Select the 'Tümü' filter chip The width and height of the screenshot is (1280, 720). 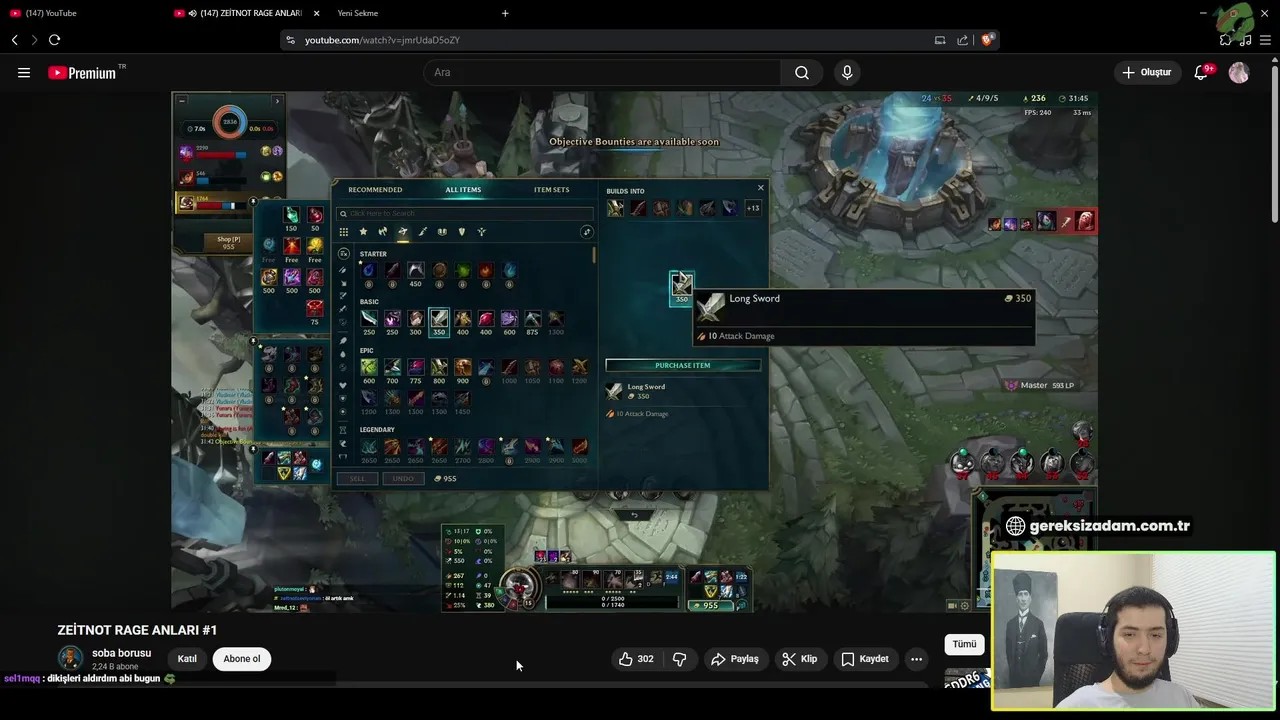tap(964, 644)
